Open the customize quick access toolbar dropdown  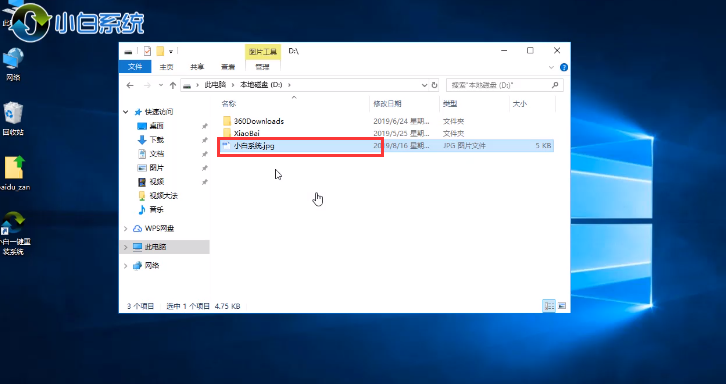(171, 51)
